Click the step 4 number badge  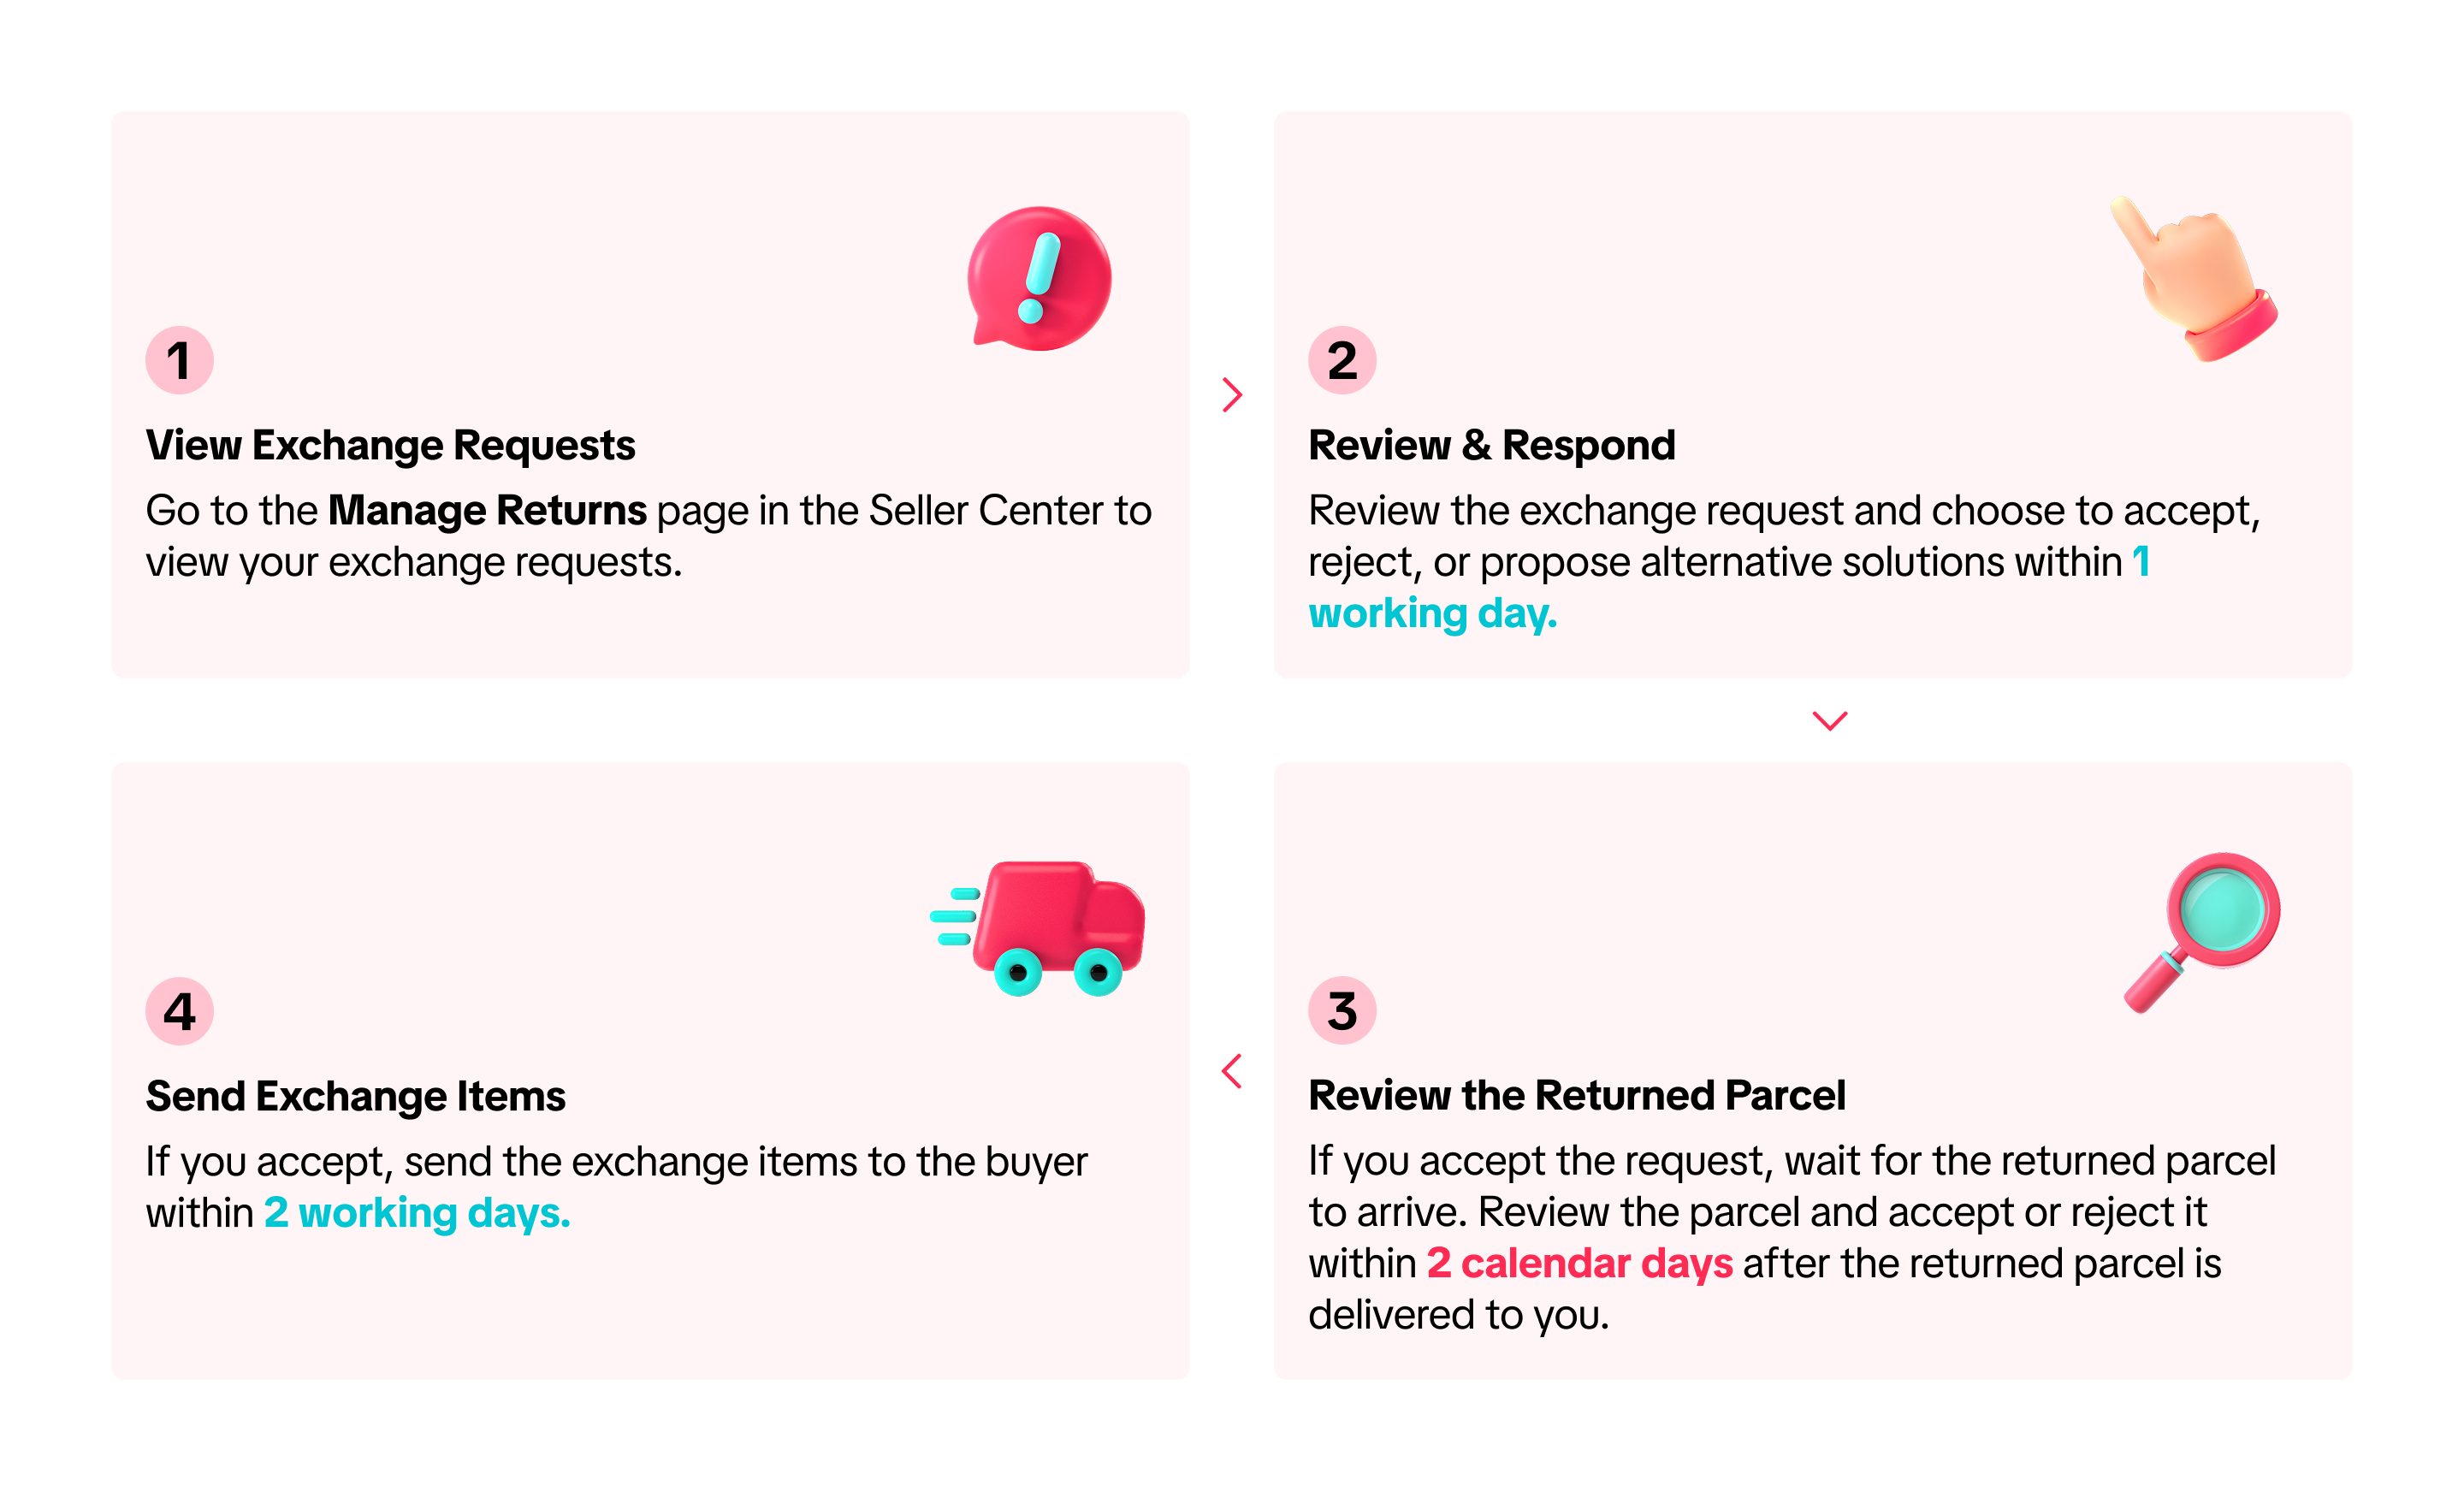[x=180, y=1011]
